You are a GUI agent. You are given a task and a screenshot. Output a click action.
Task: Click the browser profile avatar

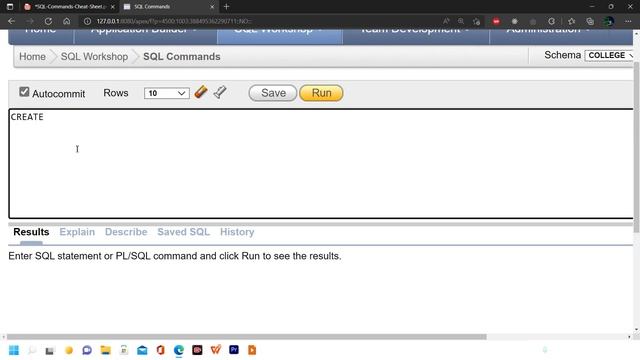tap(608, 21)
